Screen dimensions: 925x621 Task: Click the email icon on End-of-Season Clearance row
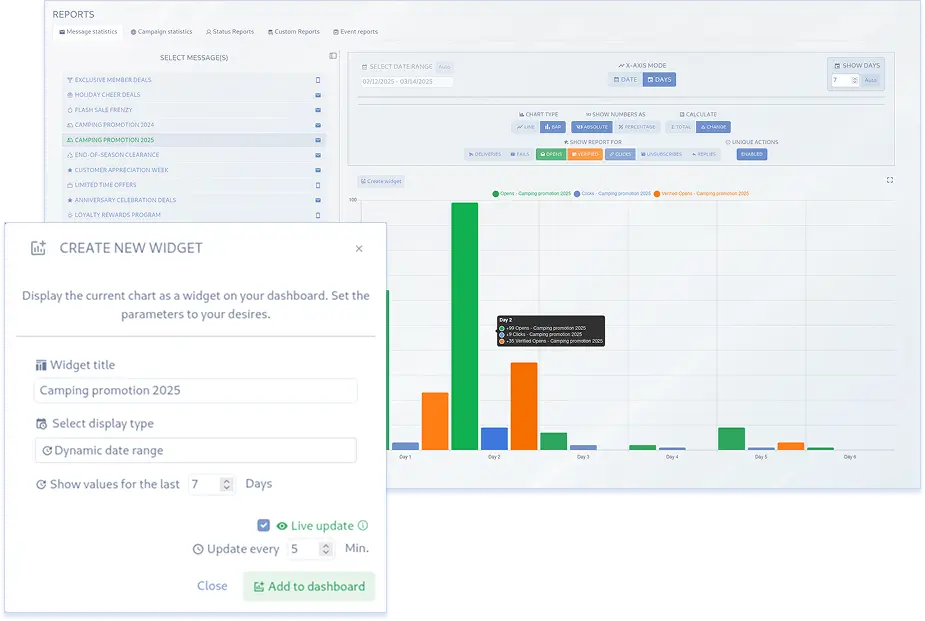tap(318, 155)
